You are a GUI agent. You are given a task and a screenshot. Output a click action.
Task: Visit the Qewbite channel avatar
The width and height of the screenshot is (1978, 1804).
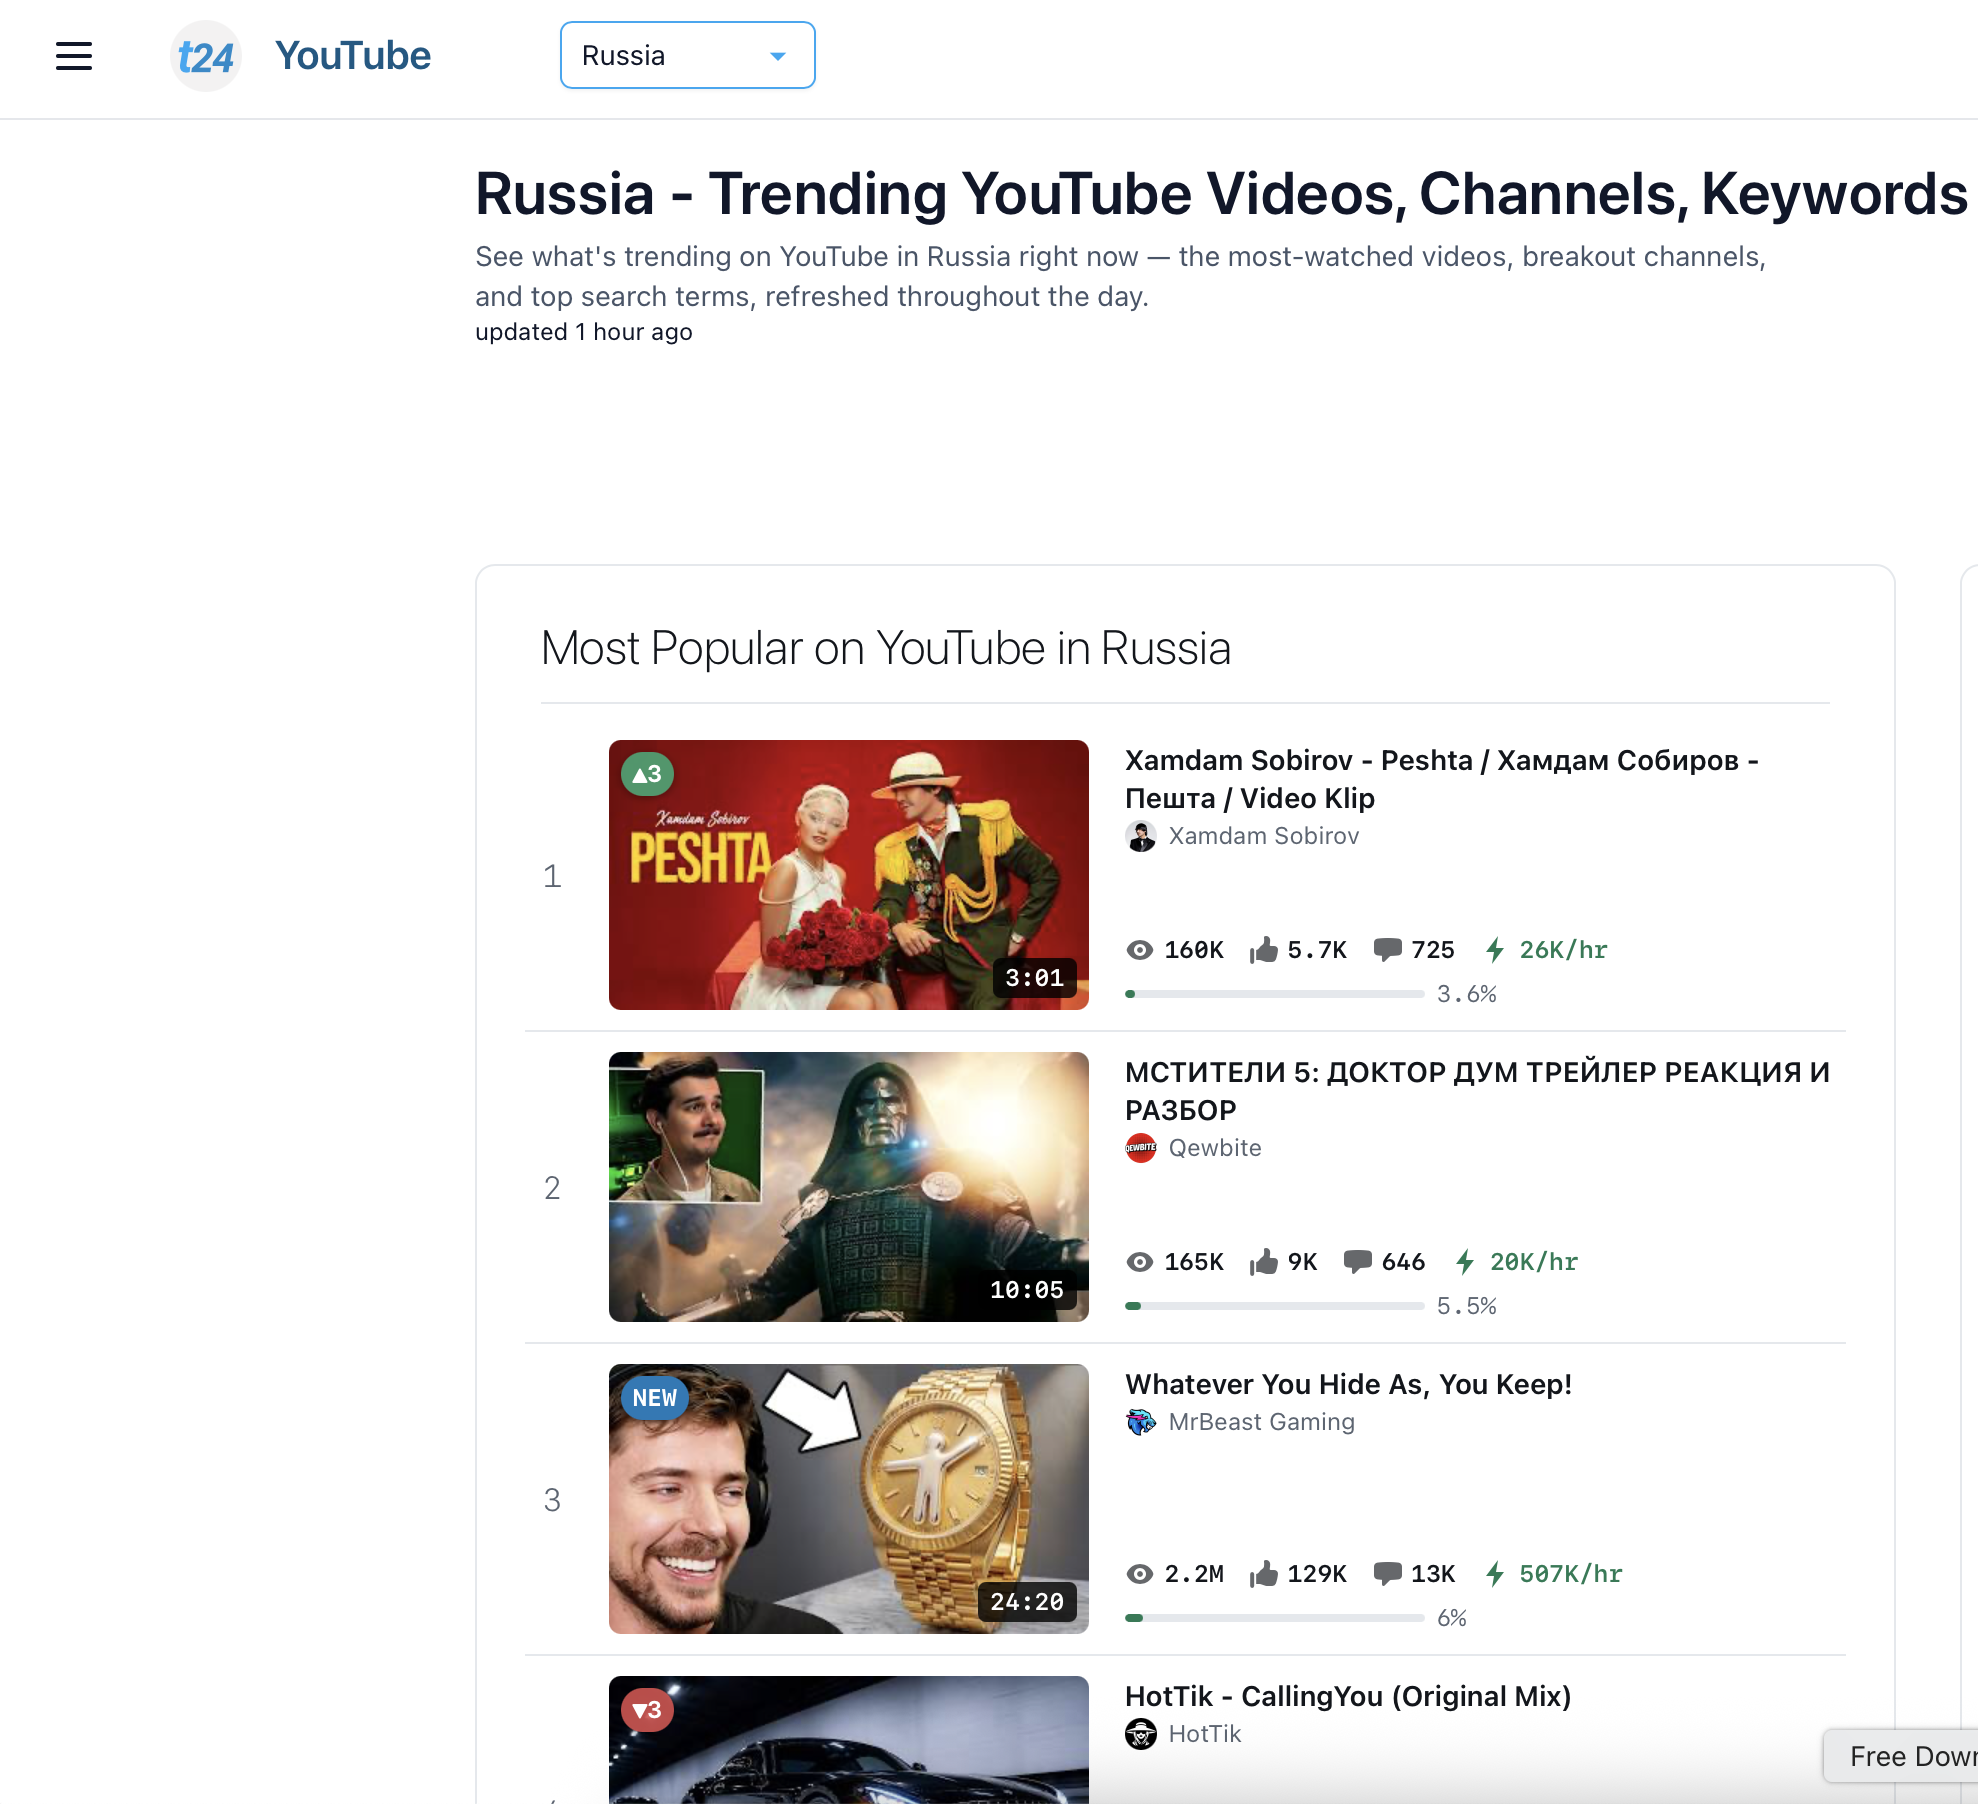(x=1141, y=1148)
